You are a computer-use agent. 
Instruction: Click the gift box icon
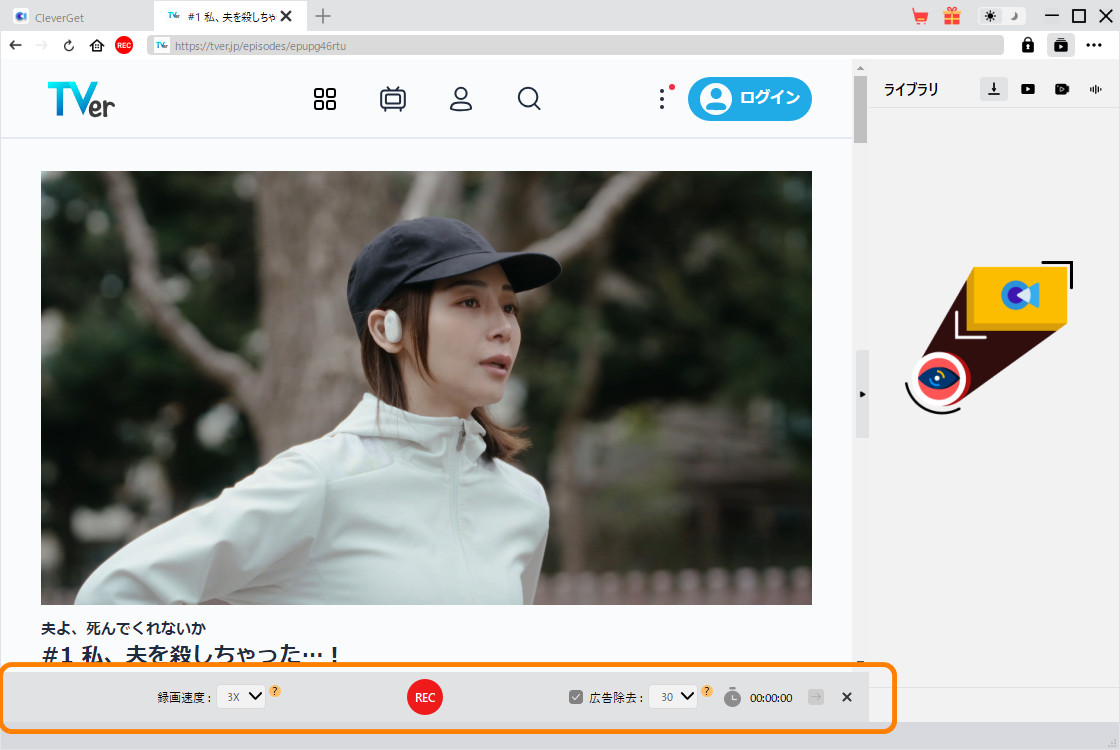click(x=952, y=16)
